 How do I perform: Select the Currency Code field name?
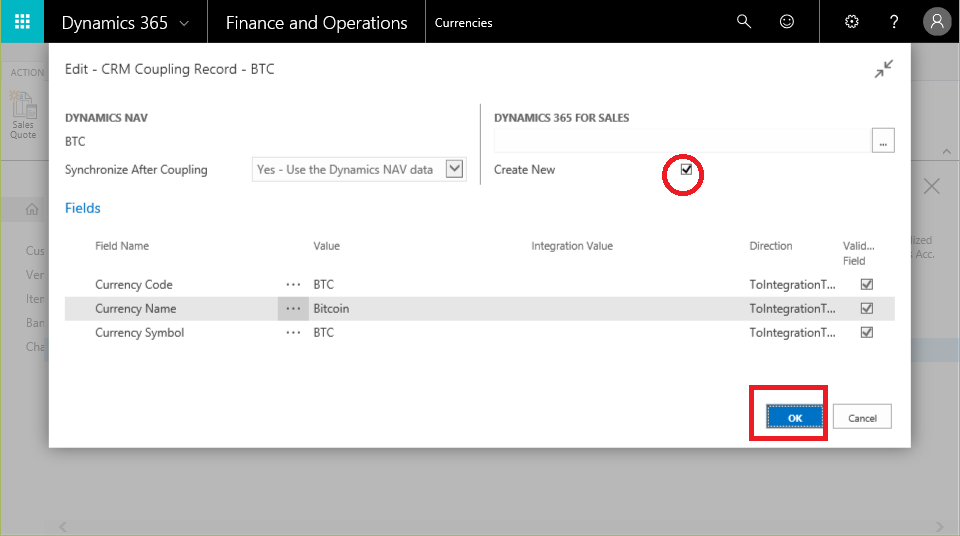pos(133,285)
